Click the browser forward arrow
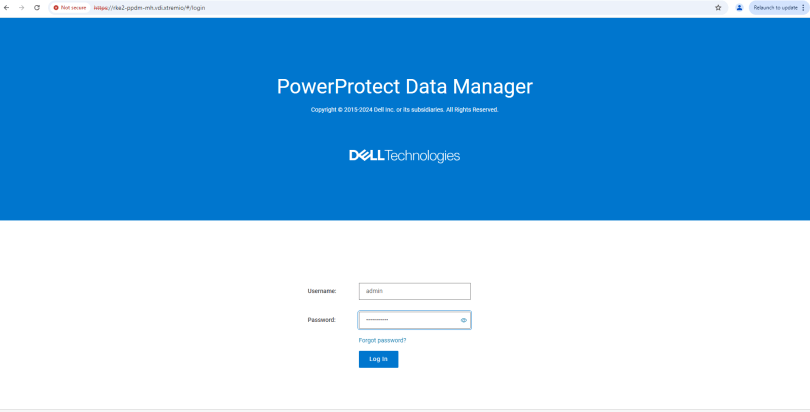The image size is (810, 412). click(x=22, y=7)
